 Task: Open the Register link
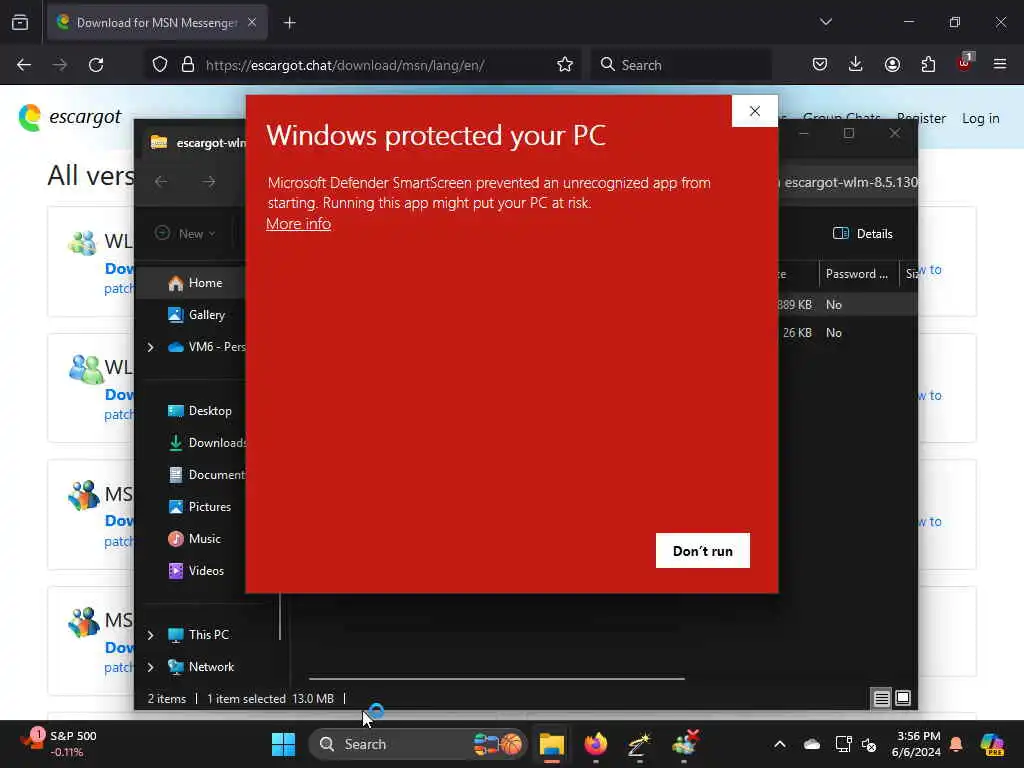pyautogui.click(x=921, y=118)
